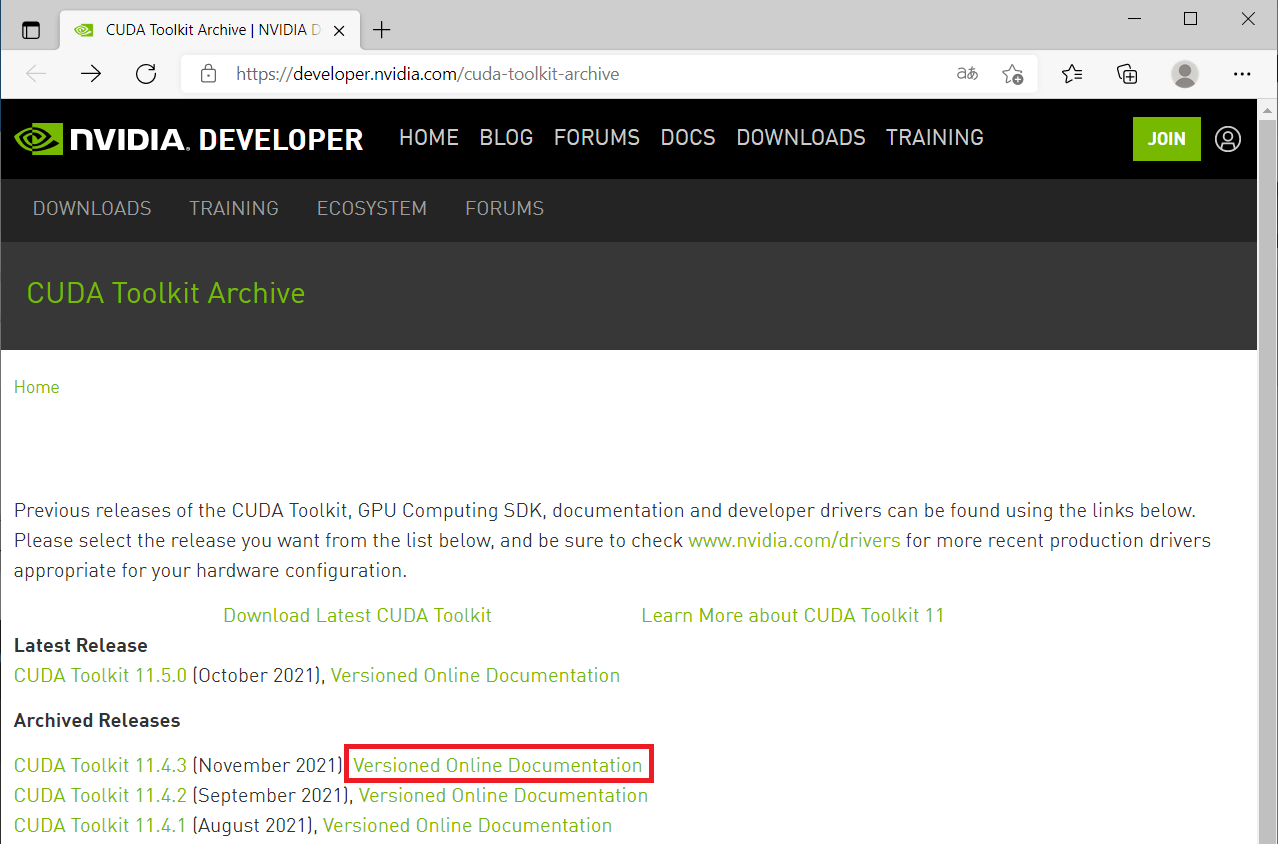Open a new tab with plus

click(x=381, y=30)
